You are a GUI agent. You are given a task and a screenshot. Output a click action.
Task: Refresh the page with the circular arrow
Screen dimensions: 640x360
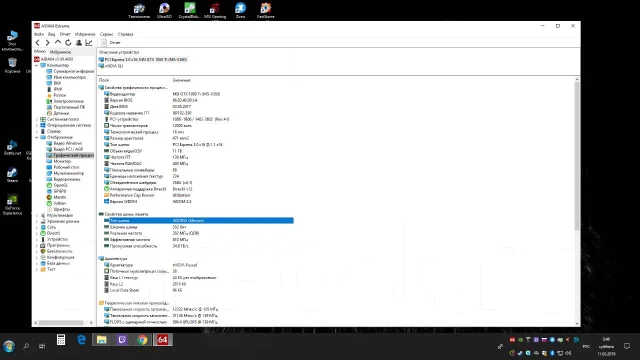(x=68, y=42)
